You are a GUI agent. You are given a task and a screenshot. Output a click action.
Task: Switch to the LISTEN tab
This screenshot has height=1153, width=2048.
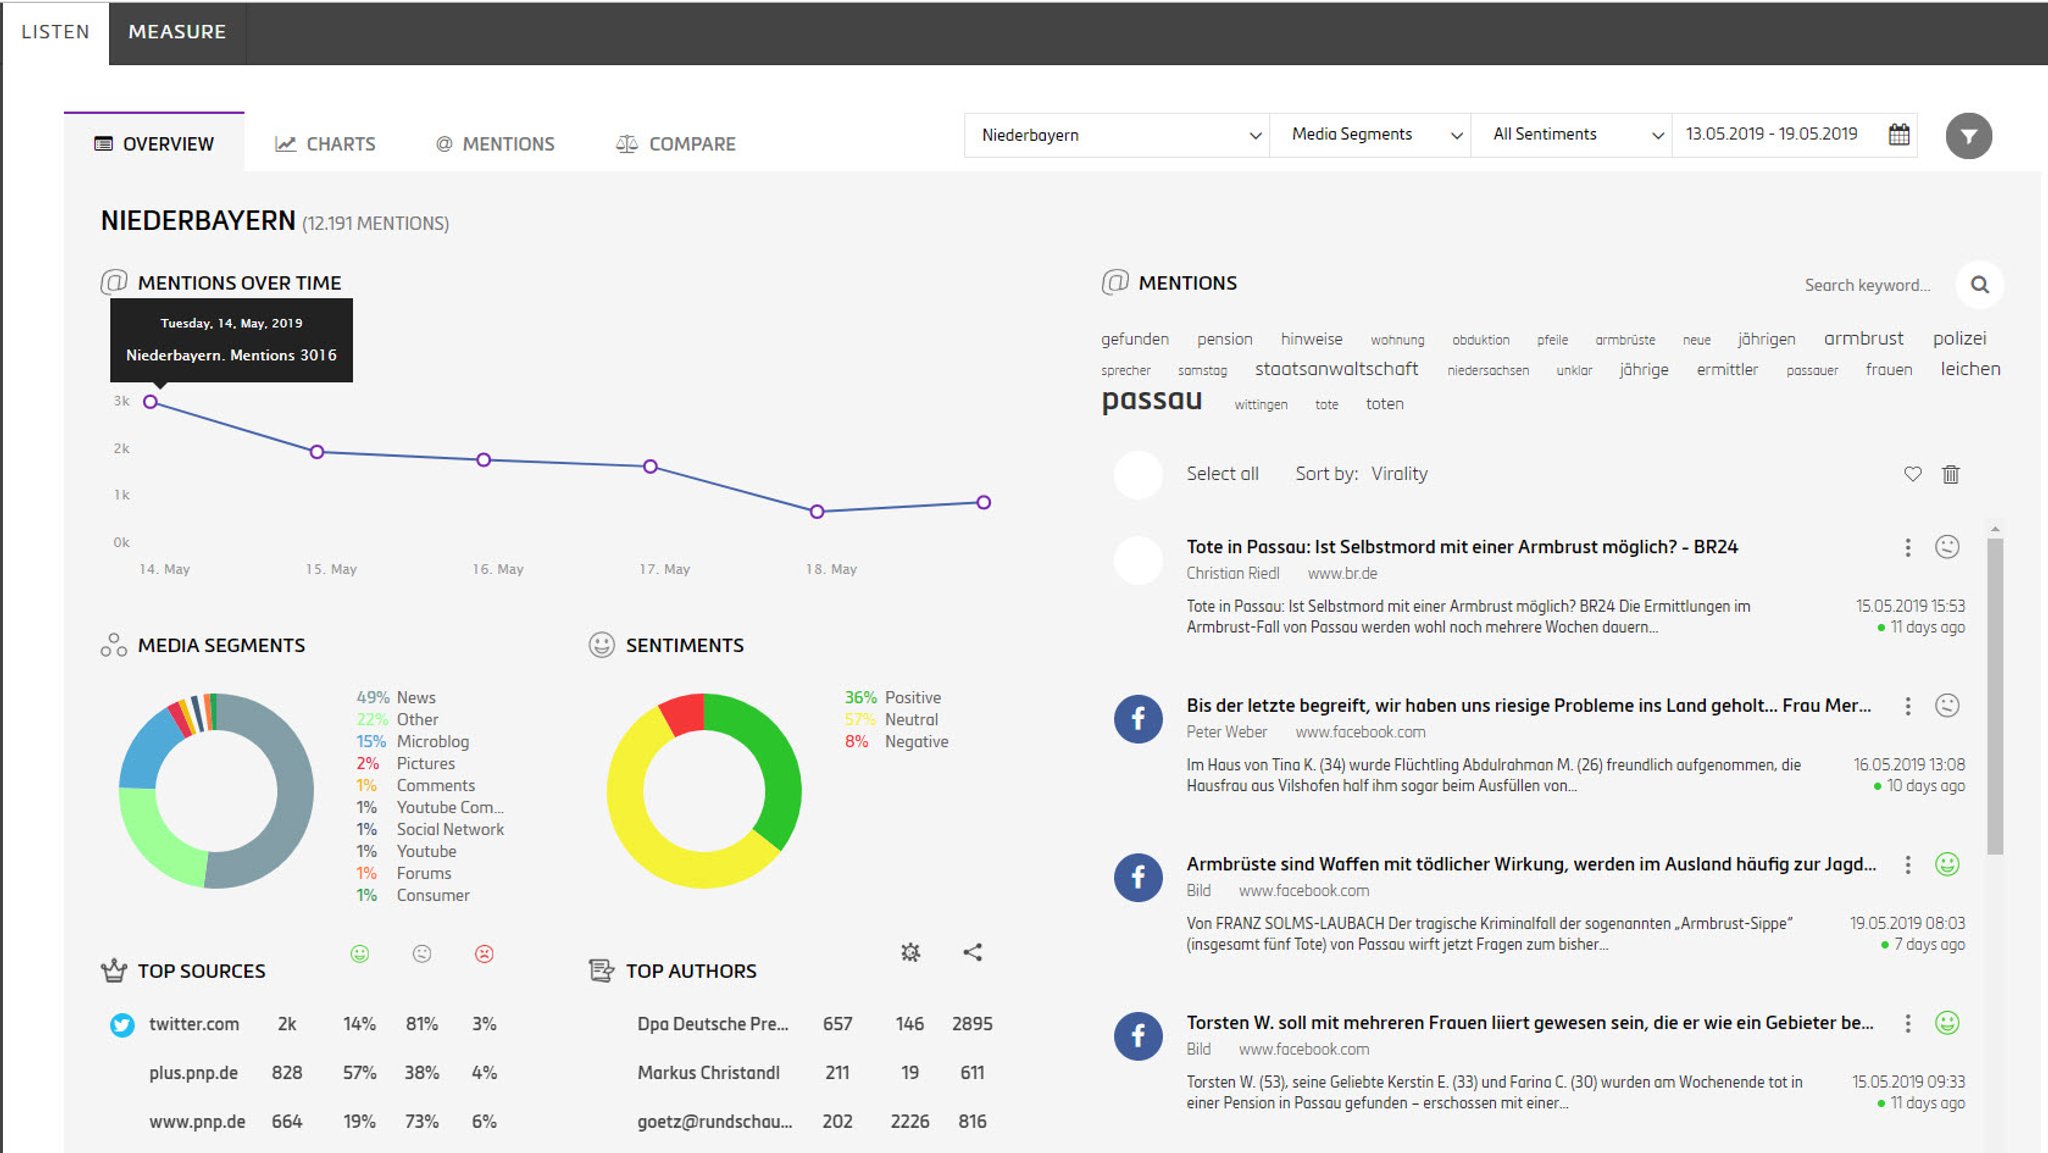(x=55, y=32)
